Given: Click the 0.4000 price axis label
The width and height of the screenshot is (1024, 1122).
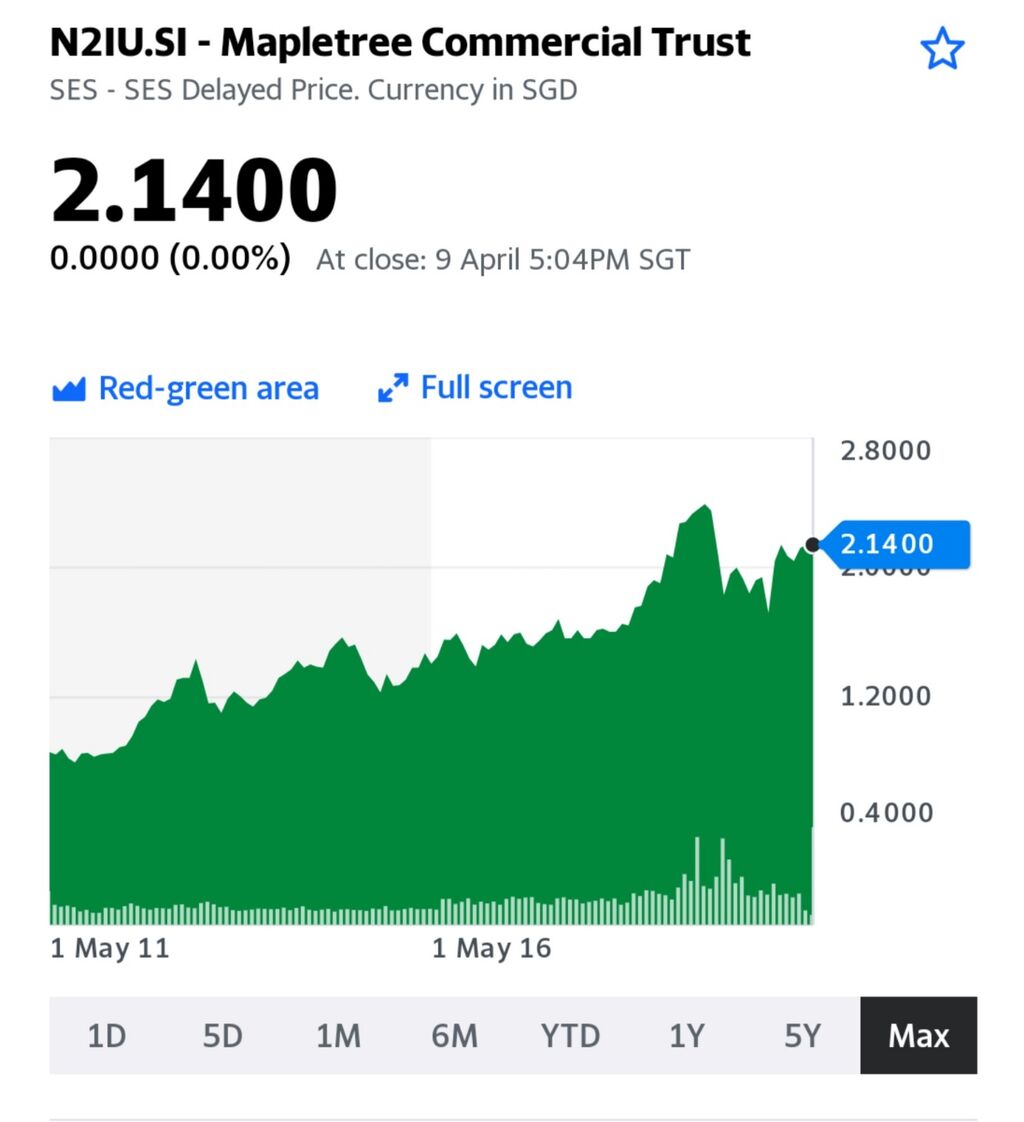Looking at the screenshot, I should coord(886,813).
